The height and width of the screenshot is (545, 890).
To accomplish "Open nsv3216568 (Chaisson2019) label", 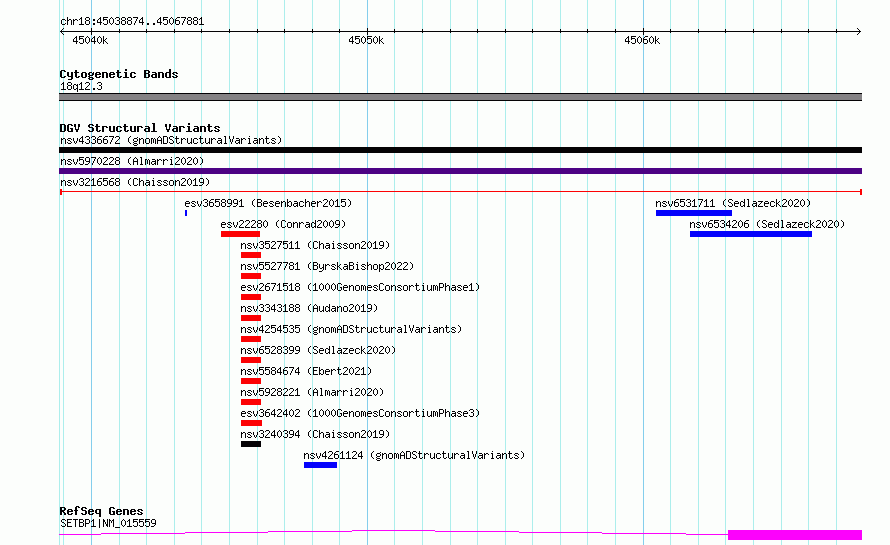I will 135,182.
